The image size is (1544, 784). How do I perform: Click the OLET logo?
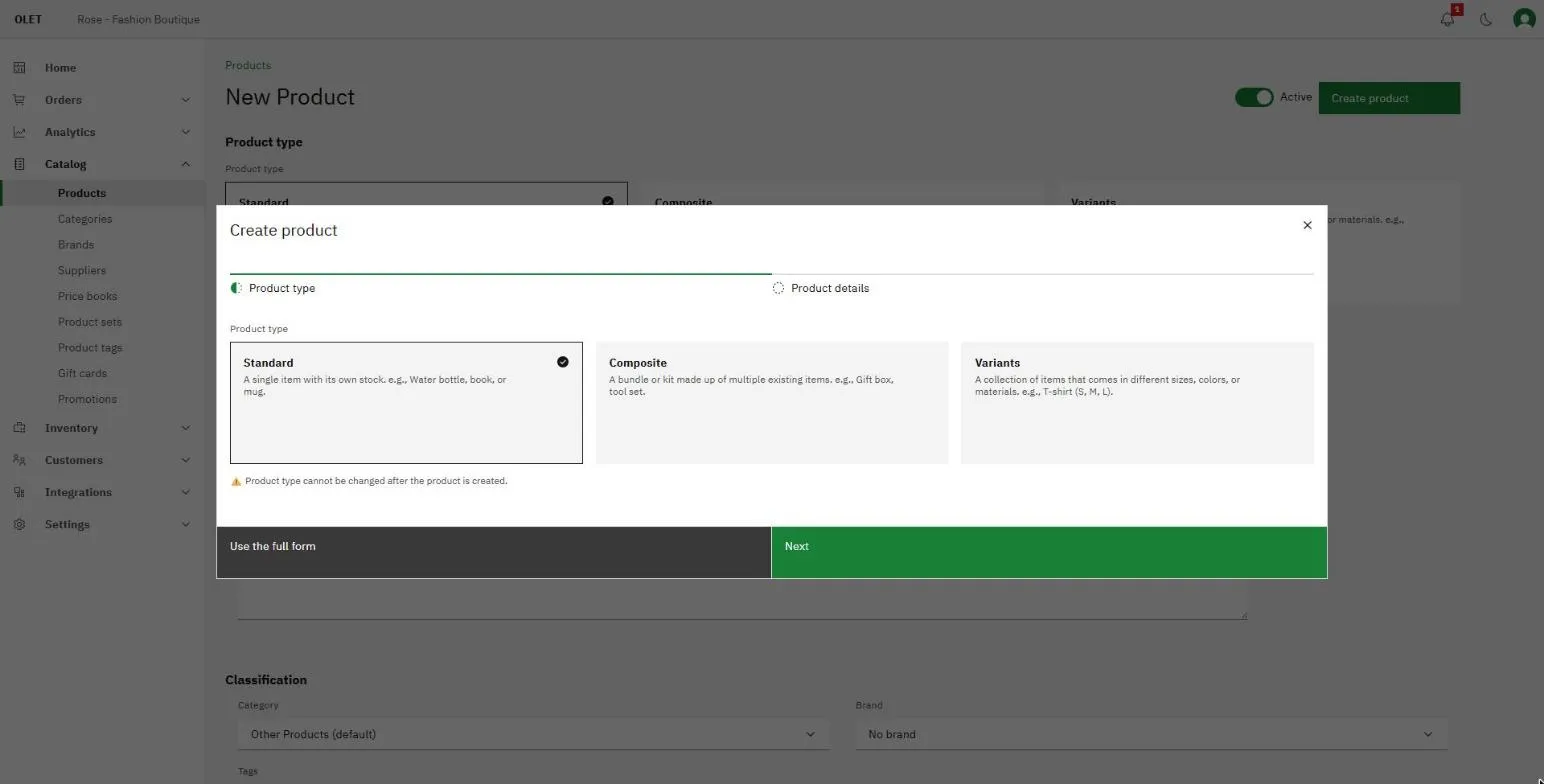point(28,19)
